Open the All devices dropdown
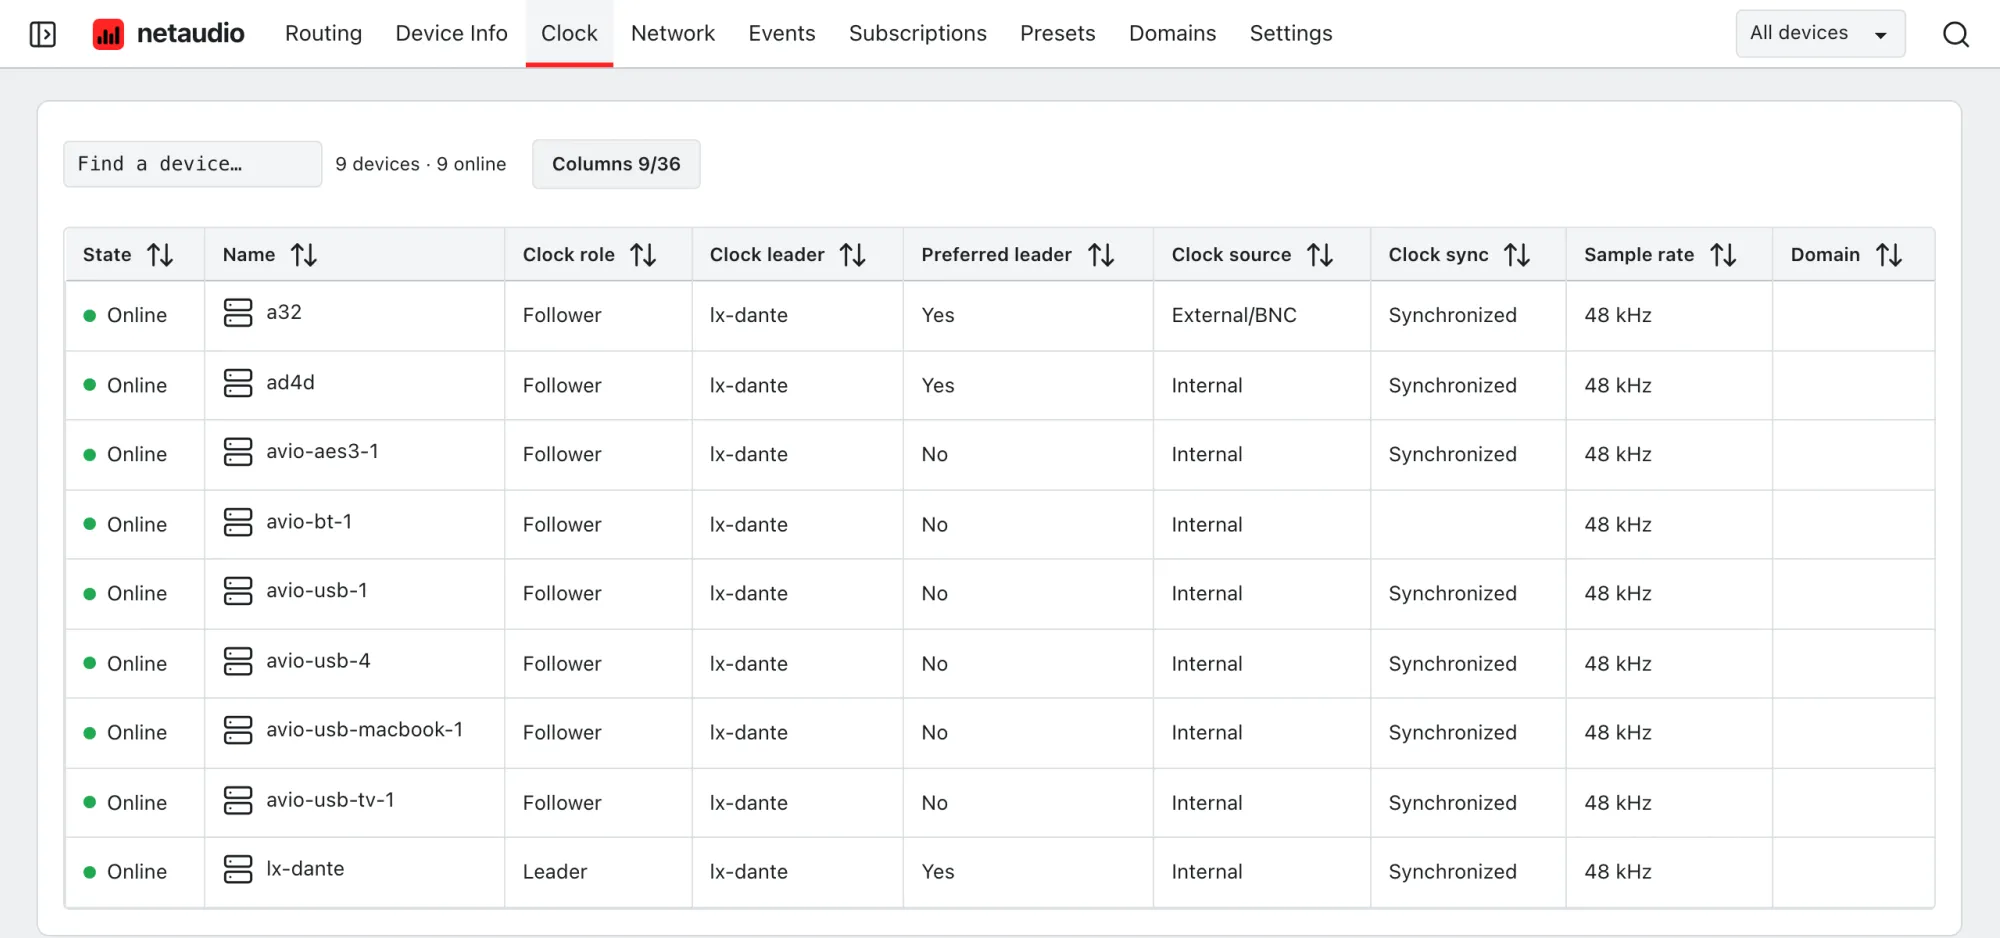Viewport: 2000px width, 938px height. pyautogui.click(x=1820, y=33)
